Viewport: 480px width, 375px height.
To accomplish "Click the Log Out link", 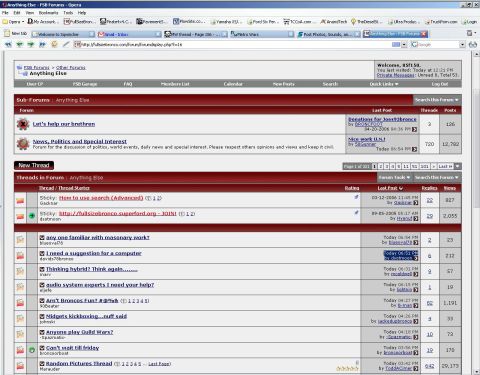I will (x=440, y=84).
